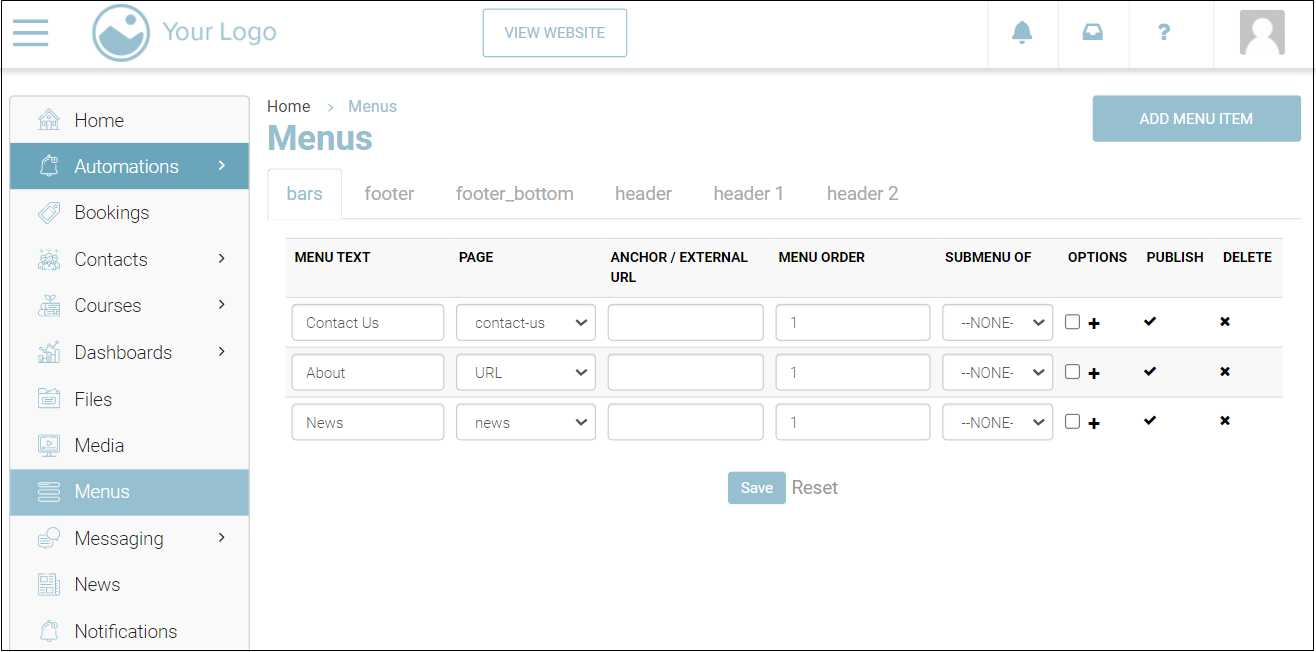Click the Save button
This screenshot has height=652, width=1316.
(x=756, y=488)
